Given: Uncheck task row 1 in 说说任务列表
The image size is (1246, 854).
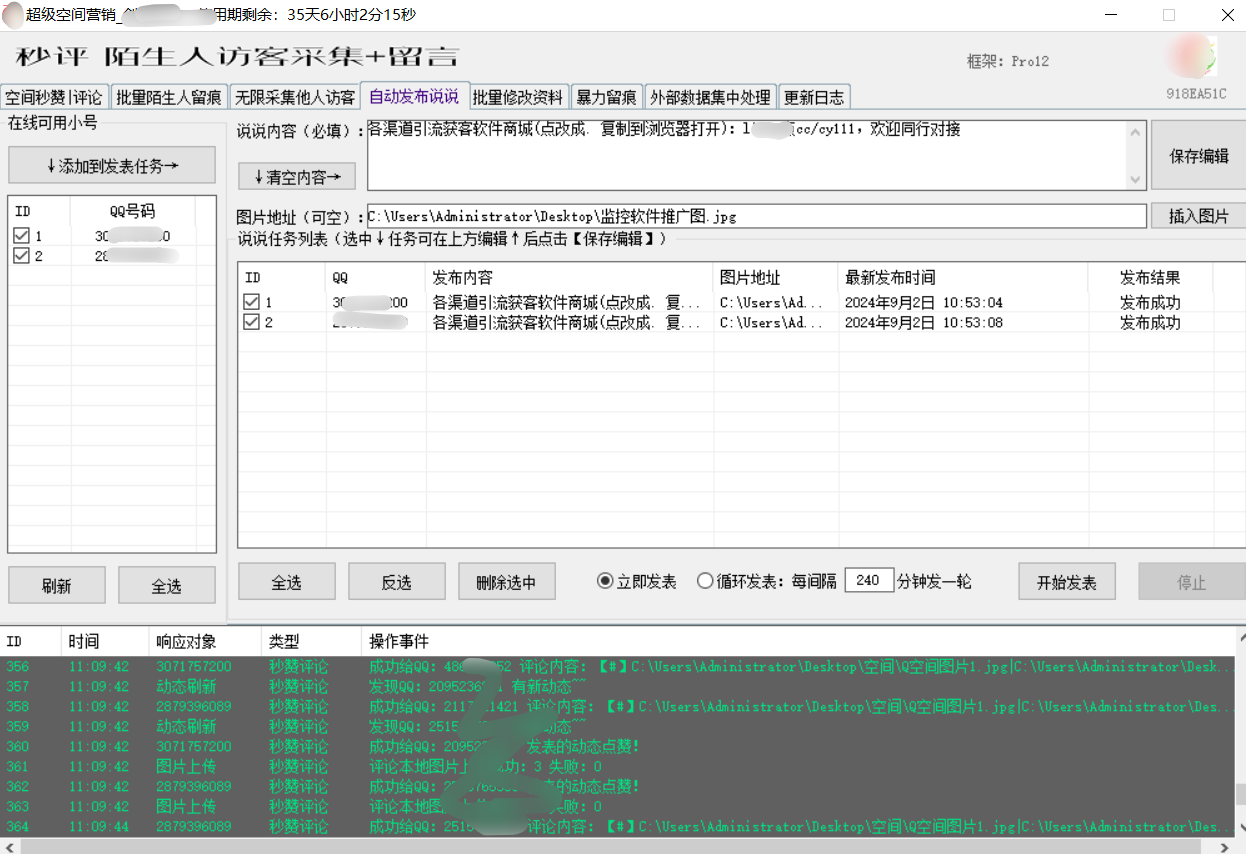Looking at the screenshot, I should (x=252, y=302).
